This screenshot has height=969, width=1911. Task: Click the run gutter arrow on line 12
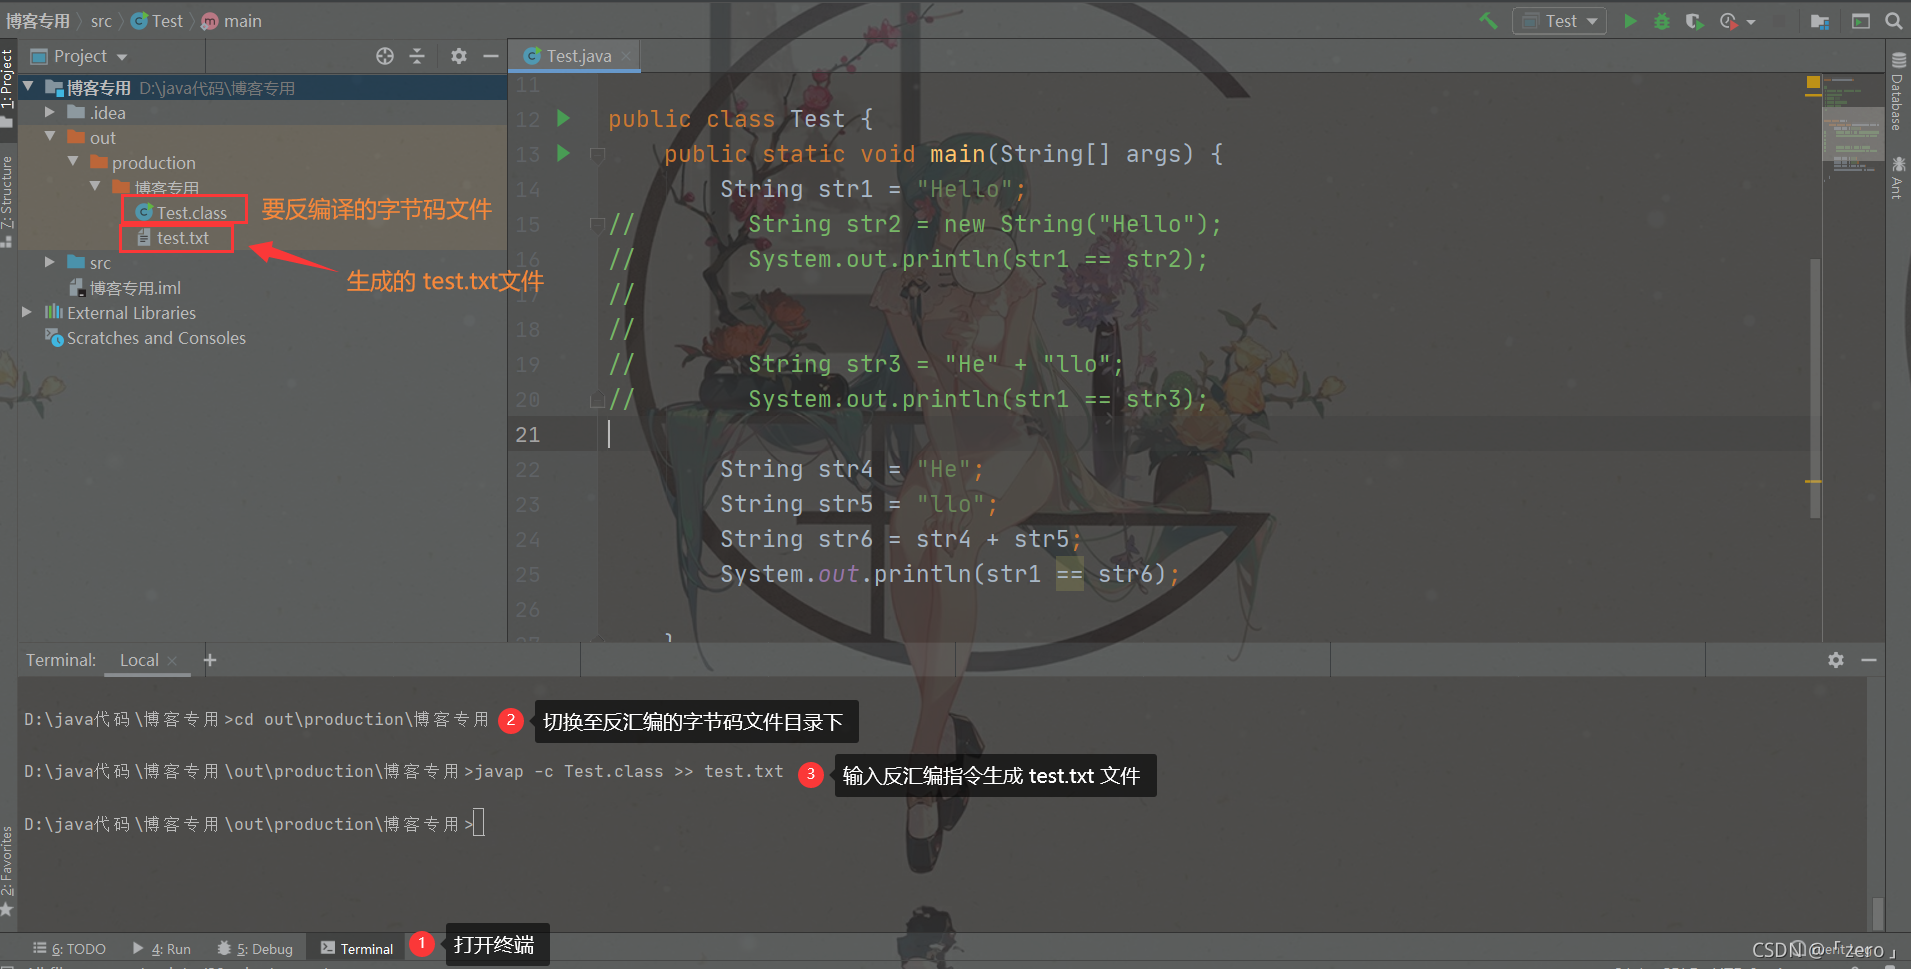(563, 118)
